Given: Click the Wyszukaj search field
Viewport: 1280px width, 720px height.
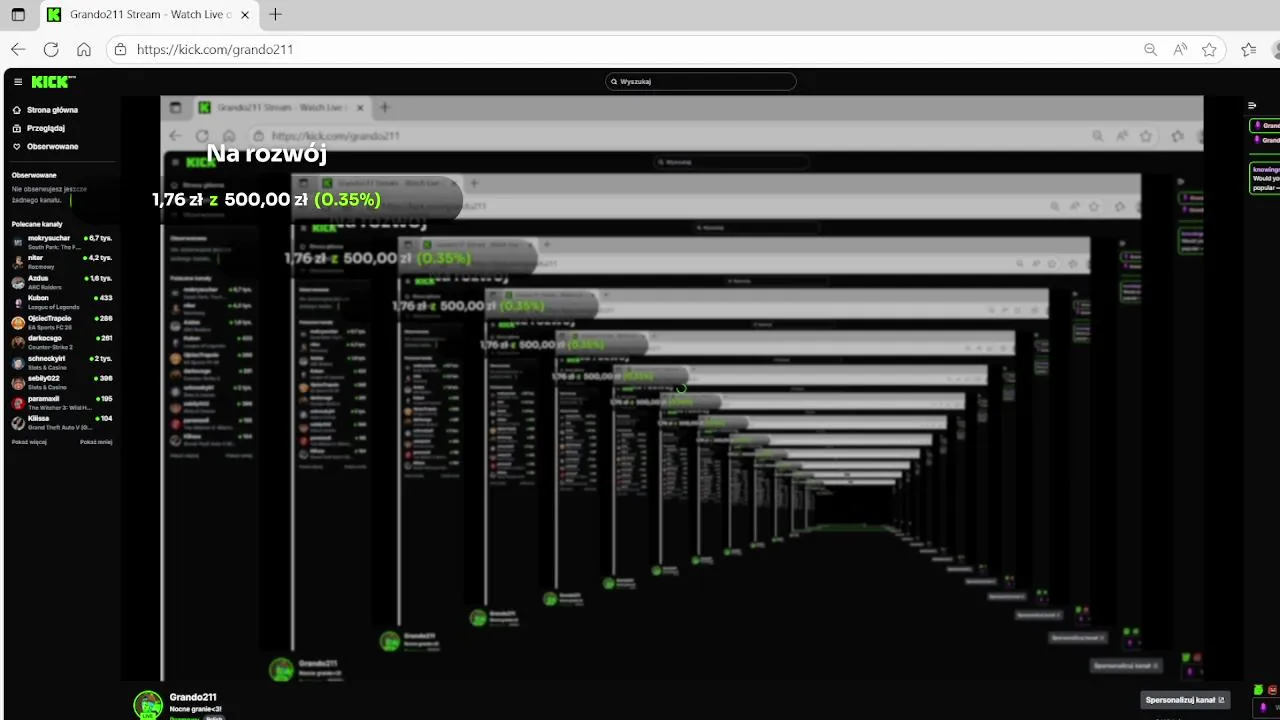Looking at the screenshot, I should pyautogui.click(x=701, y=81).
